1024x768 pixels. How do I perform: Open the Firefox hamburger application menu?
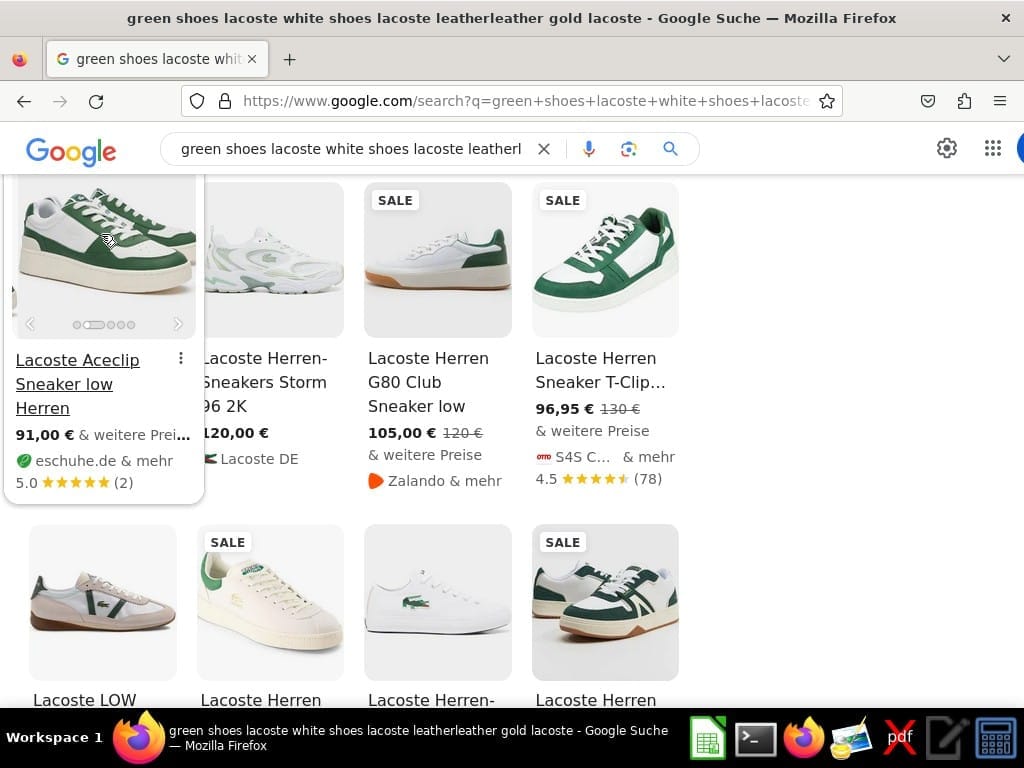coord(1000,101)
